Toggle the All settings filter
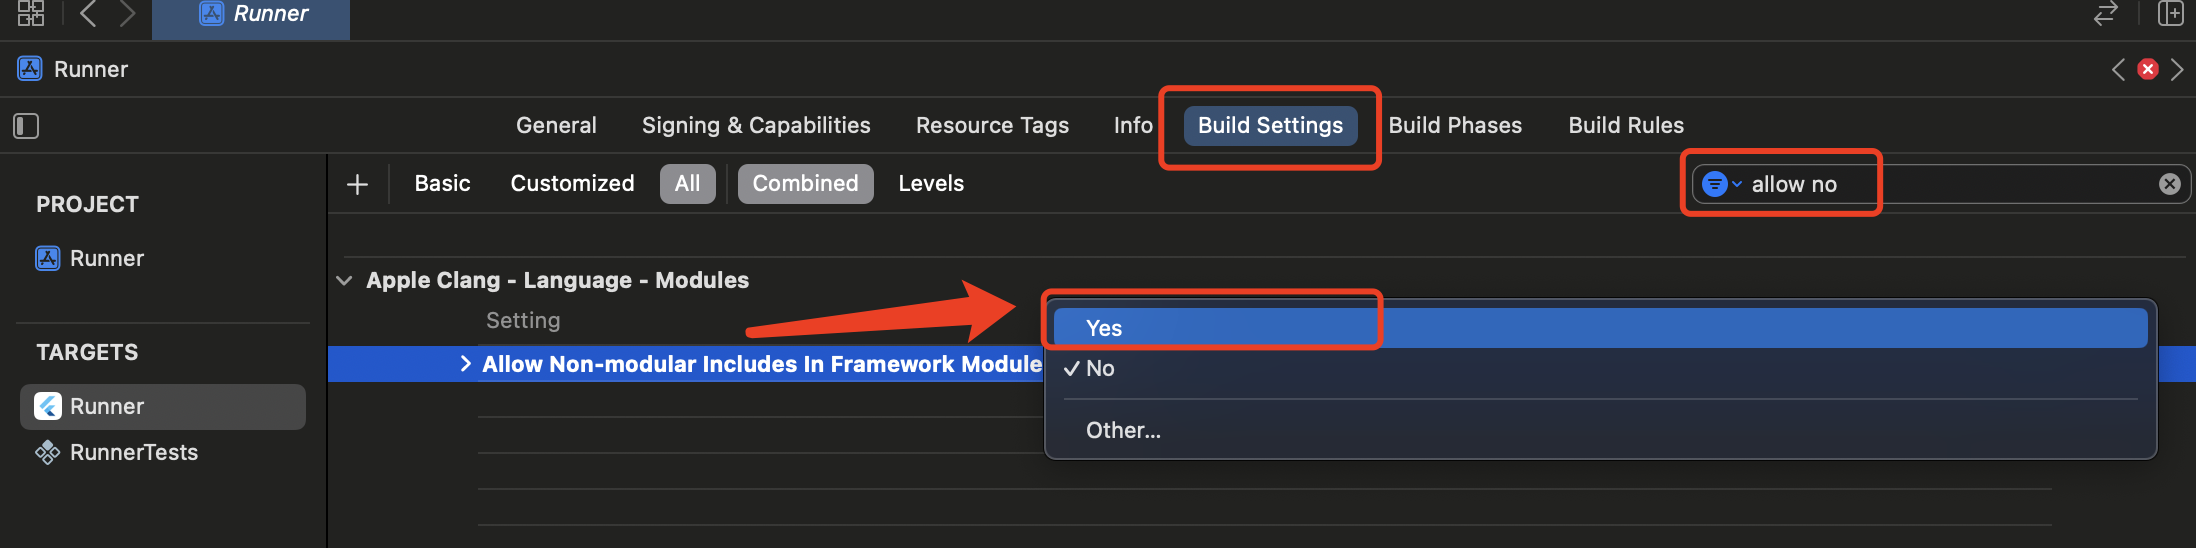The image size is (2196, 548). (688, 184)
